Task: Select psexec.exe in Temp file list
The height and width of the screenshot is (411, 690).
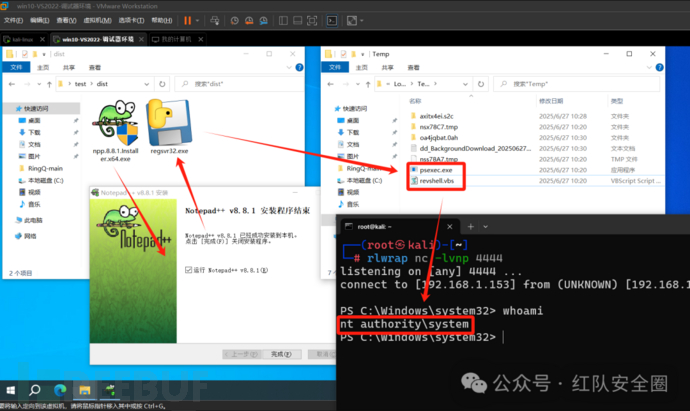Action: tap(436, 170)
